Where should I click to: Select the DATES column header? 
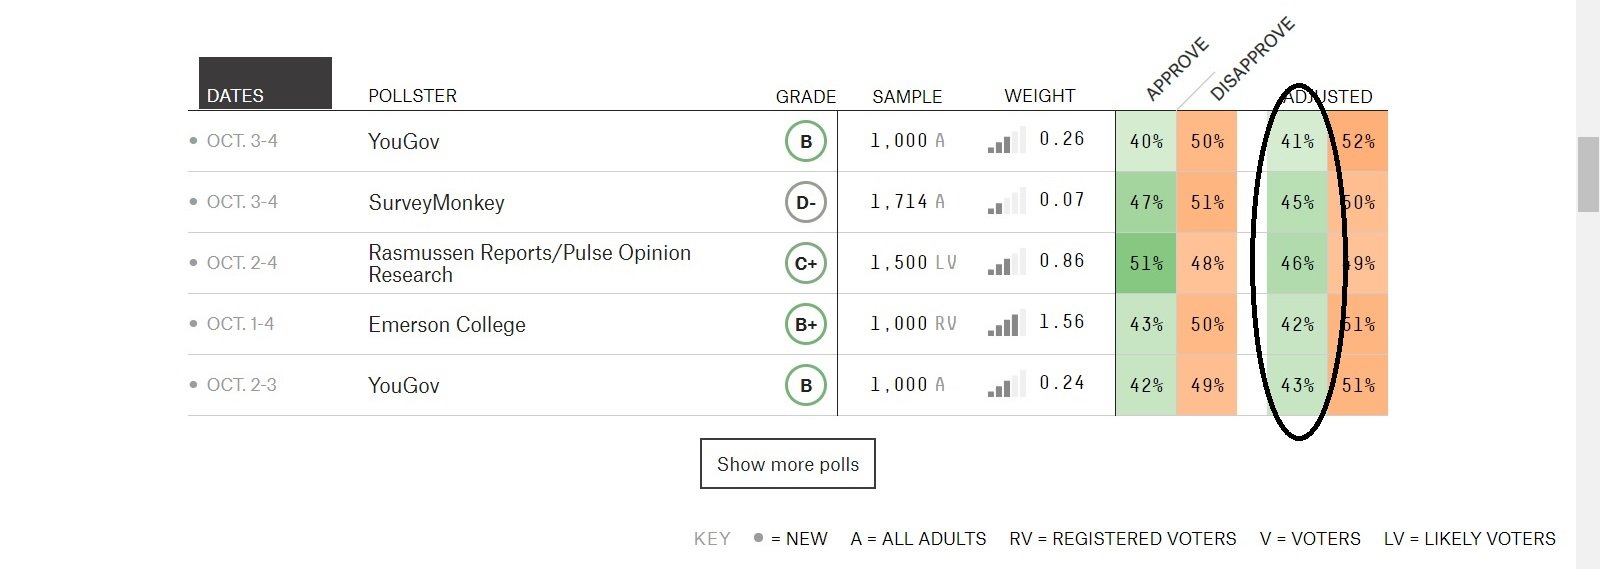coord(265,84)
